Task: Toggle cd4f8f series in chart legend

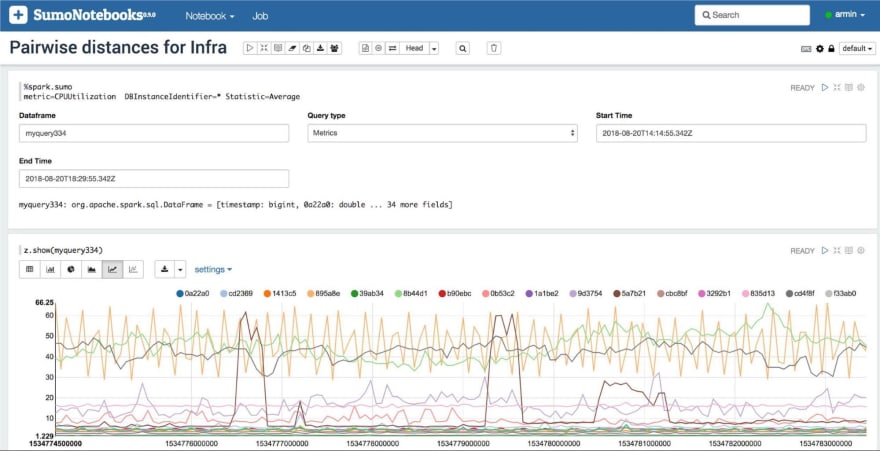Action: click(798, 293)
